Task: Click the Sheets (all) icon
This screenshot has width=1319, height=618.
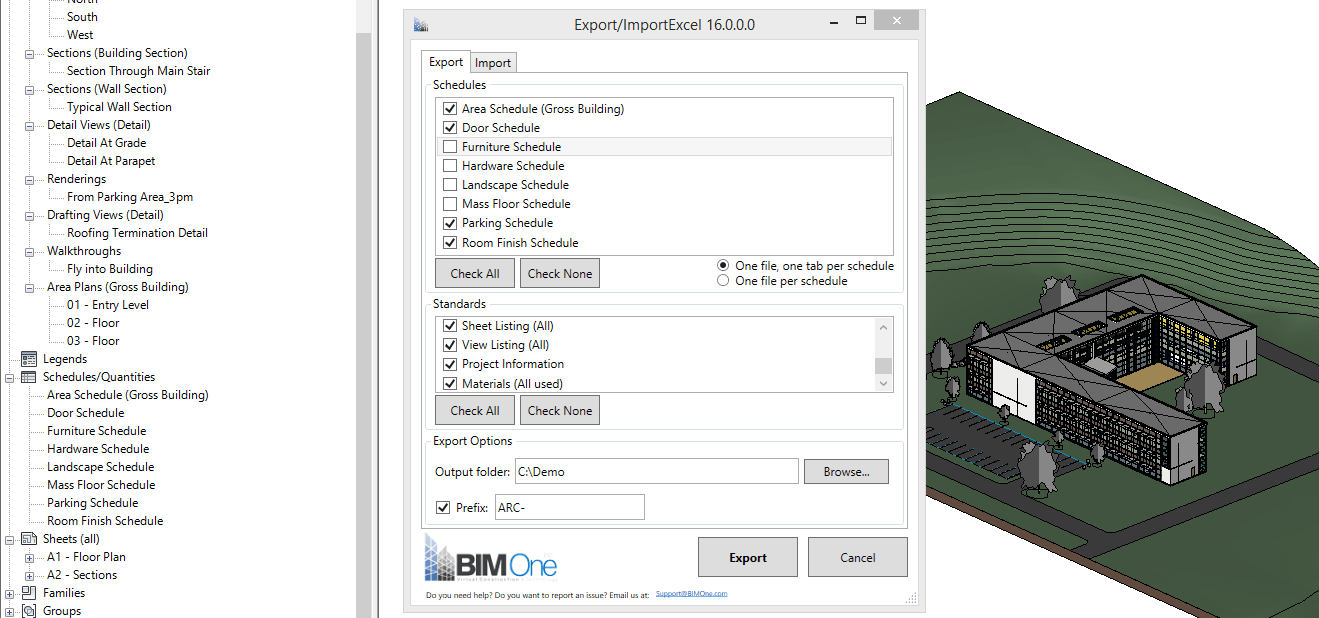Action: (29, 538)
